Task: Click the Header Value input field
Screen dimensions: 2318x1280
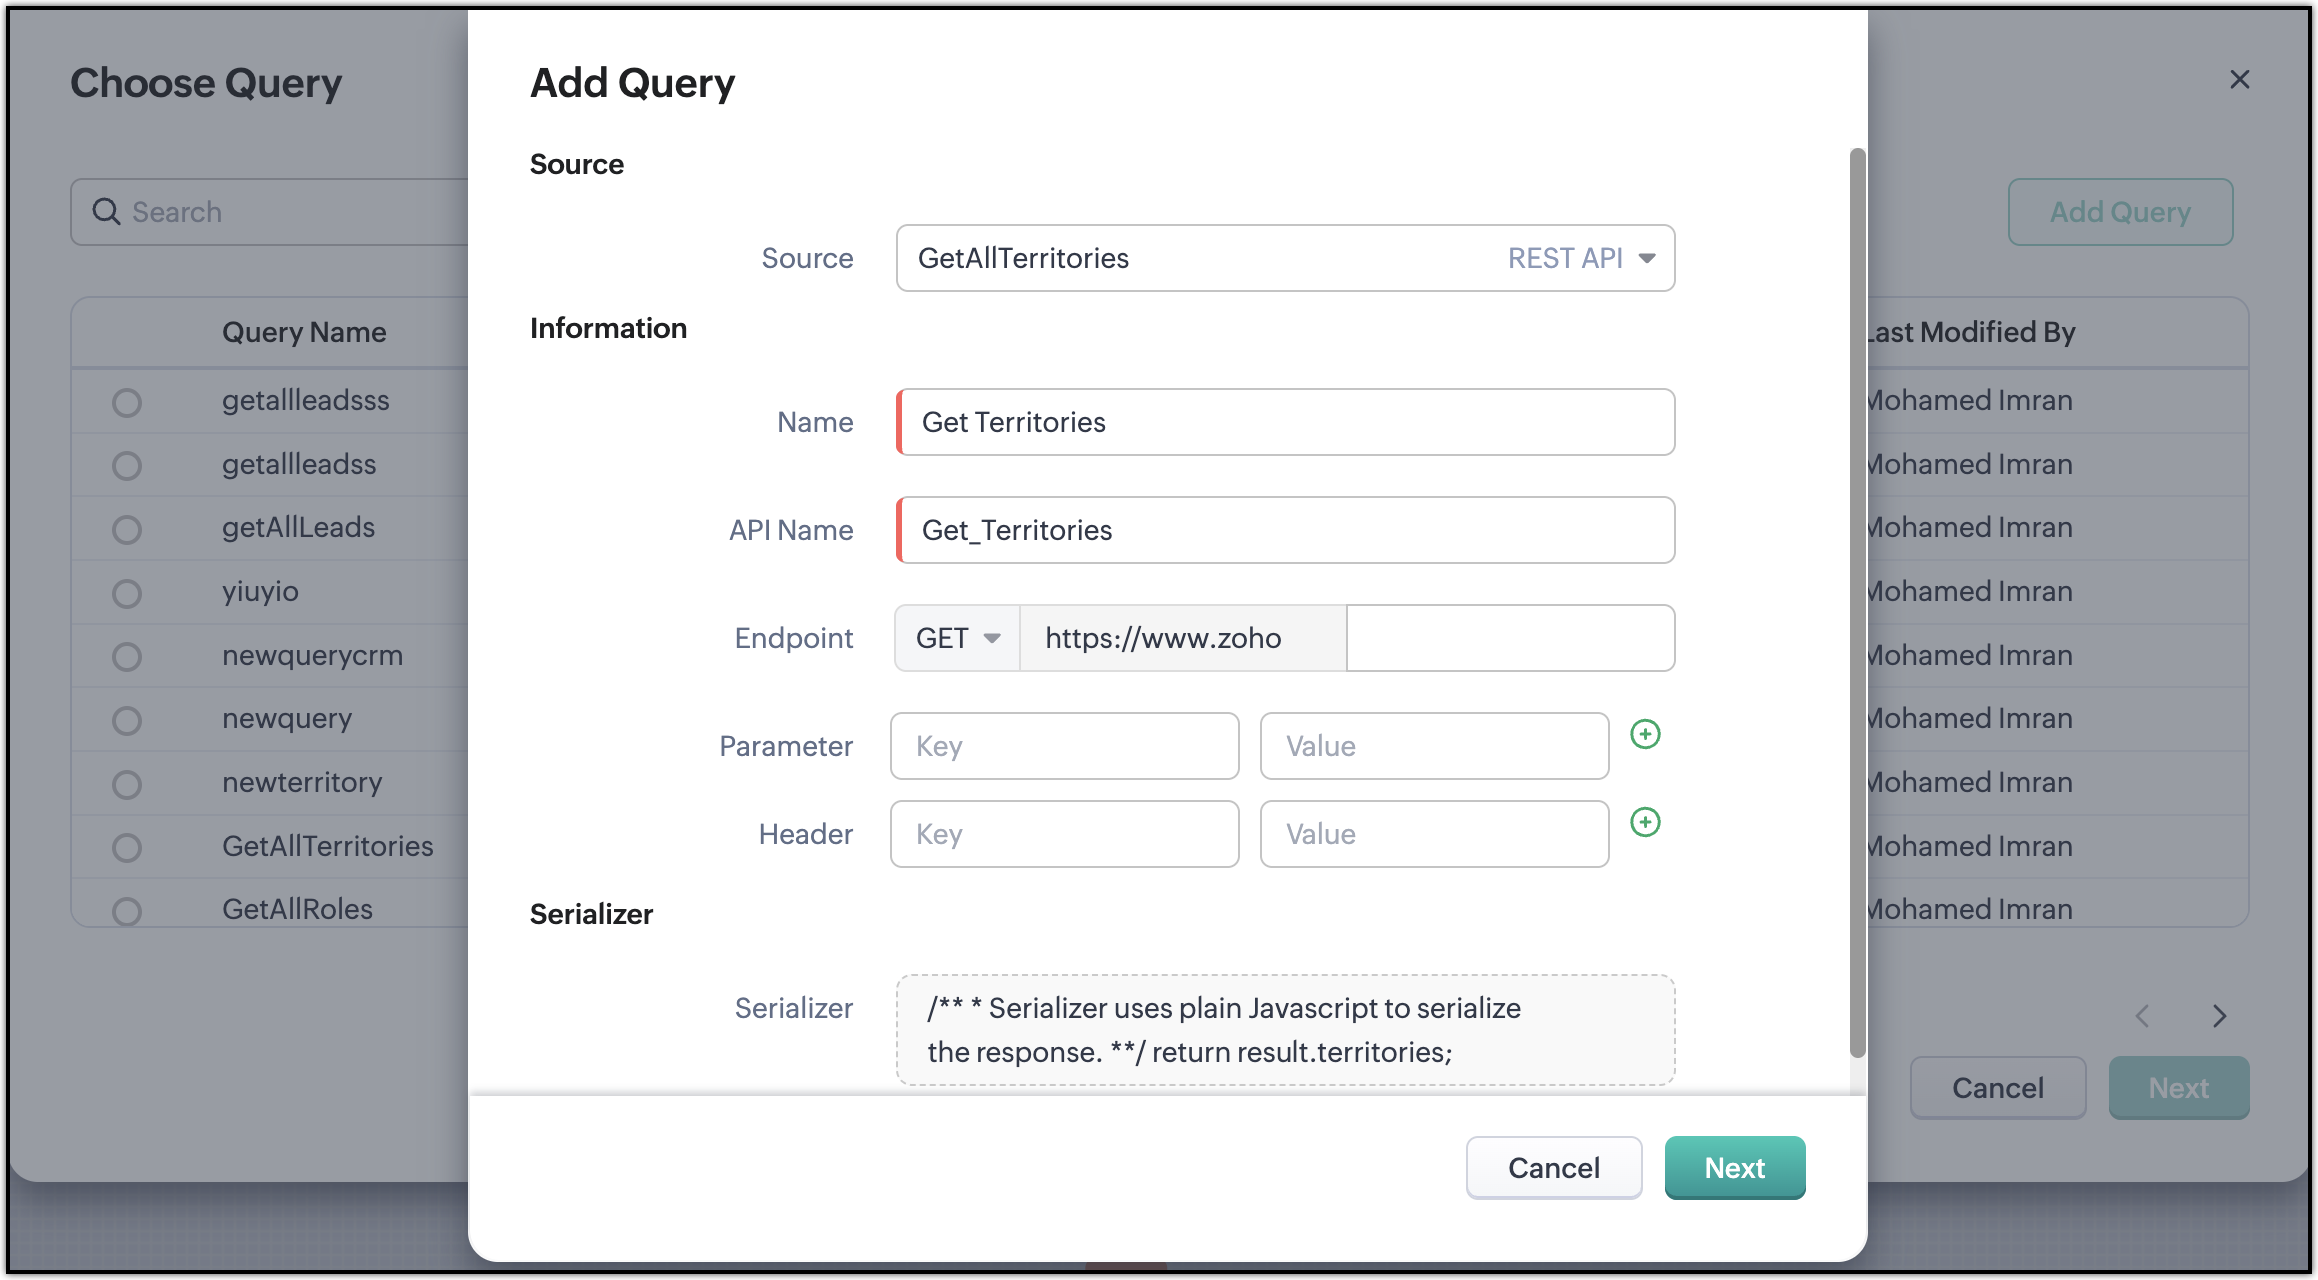Action: [x=1434, y=834]
